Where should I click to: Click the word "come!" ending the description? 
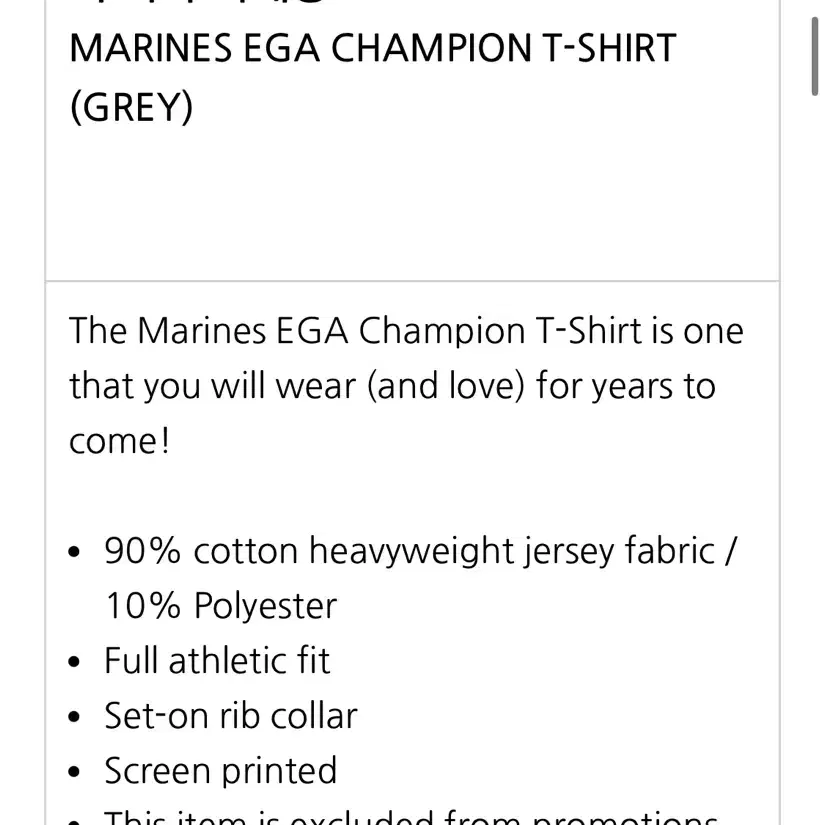click(119, 441)
